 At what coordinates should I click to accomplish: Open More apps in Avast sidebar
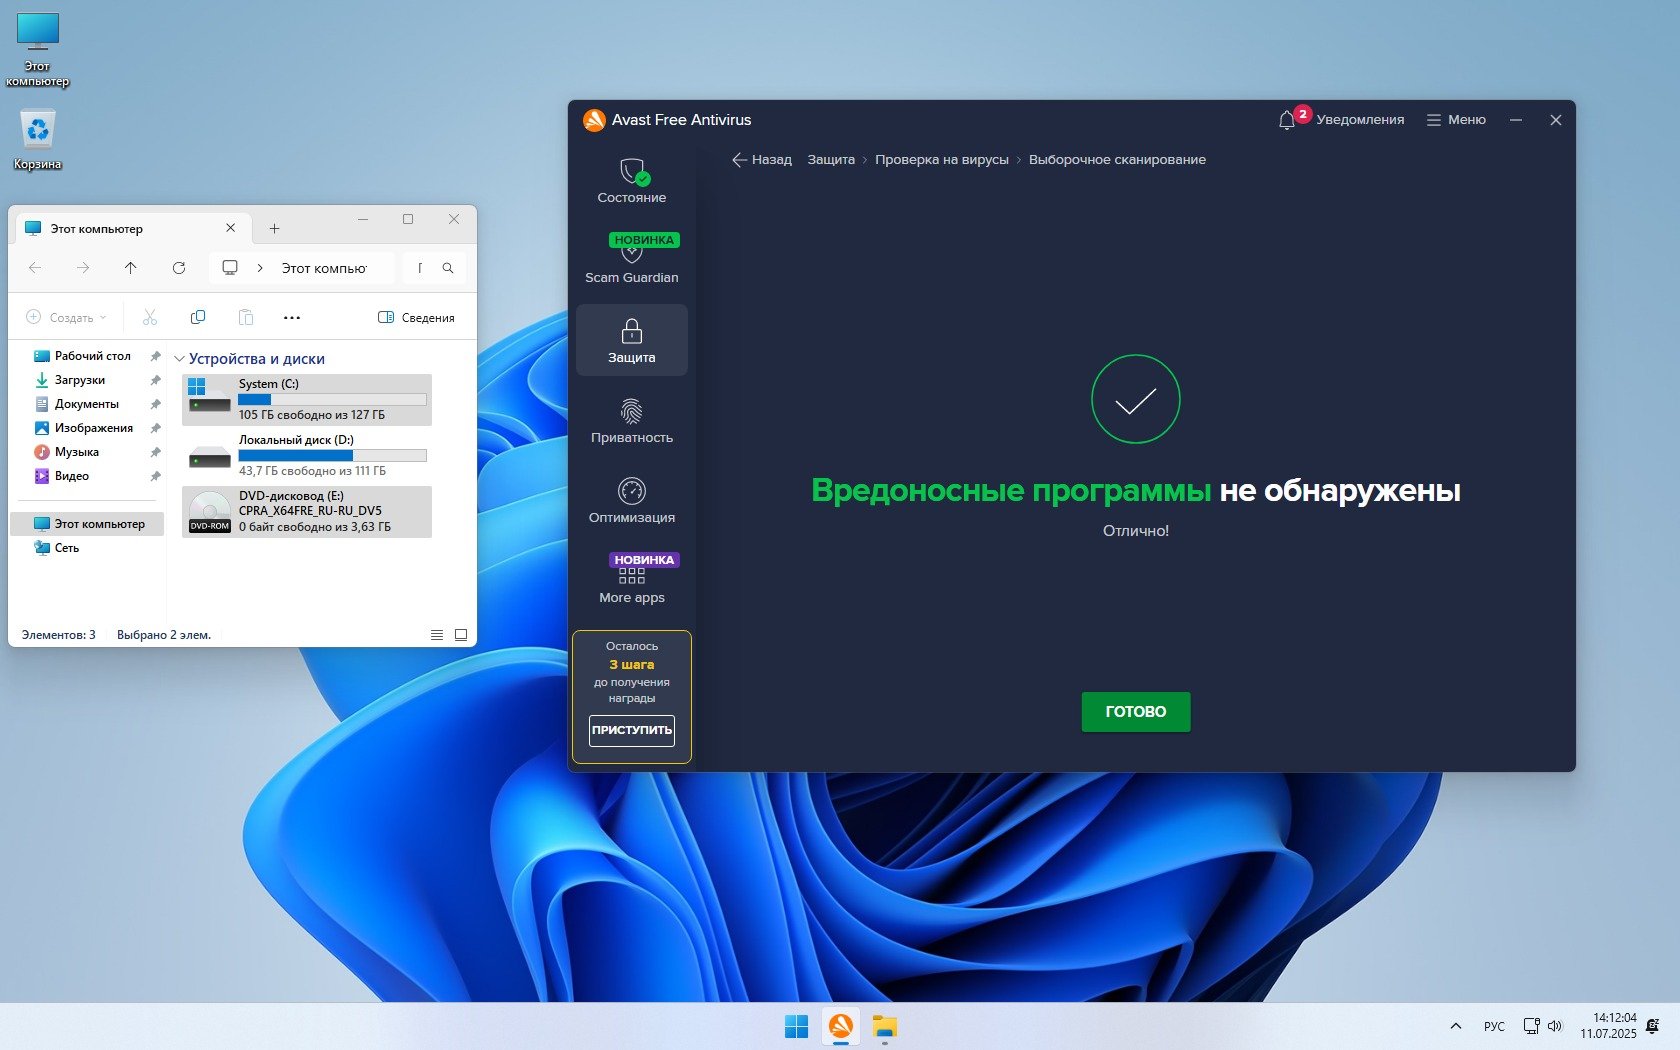tap(632, 581)
